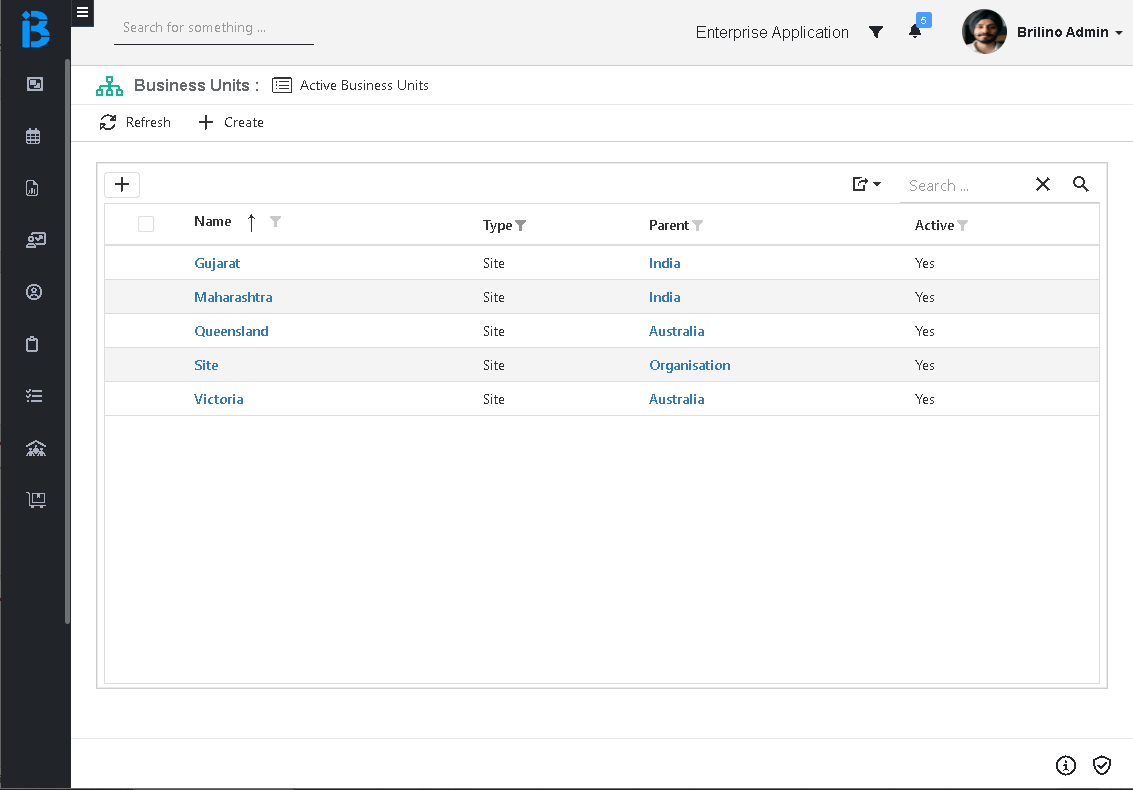Viewport: 1133px width, 790px height.
Task: Open Australia parent link in Victoria row
Action: (676, 399)
